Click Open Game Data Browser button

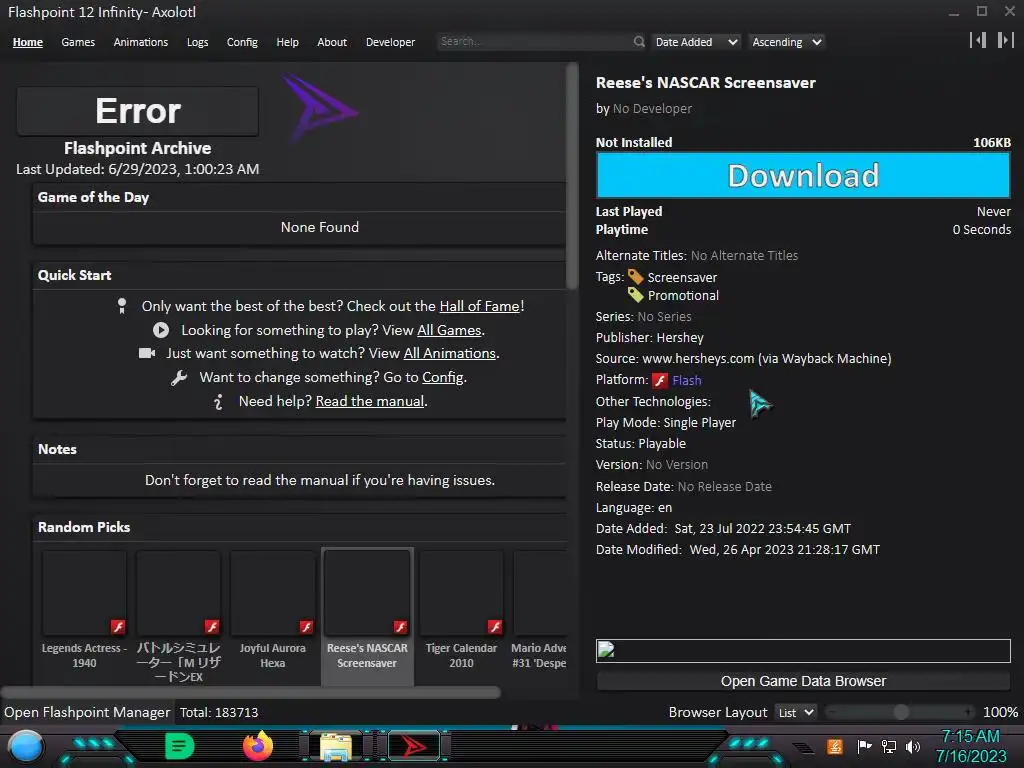coord(803,681)
